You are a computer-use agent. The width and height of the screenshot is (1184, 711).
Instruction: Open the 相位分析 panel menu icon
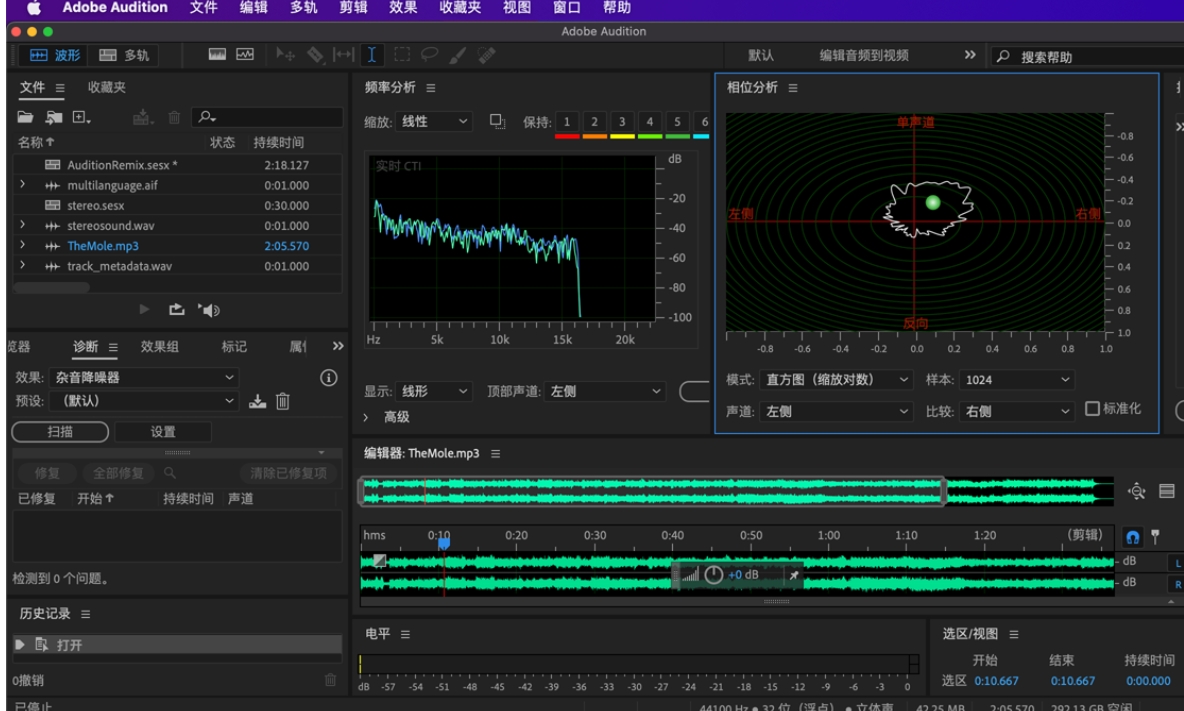[793, 88]
